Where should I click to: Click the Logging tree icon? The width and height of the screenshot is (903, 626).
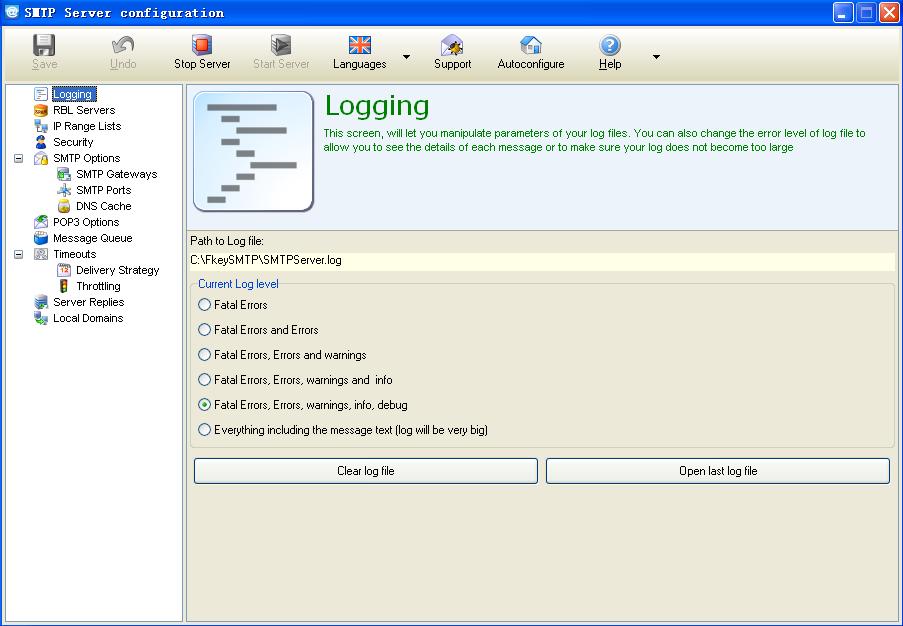tap(40, 94)
